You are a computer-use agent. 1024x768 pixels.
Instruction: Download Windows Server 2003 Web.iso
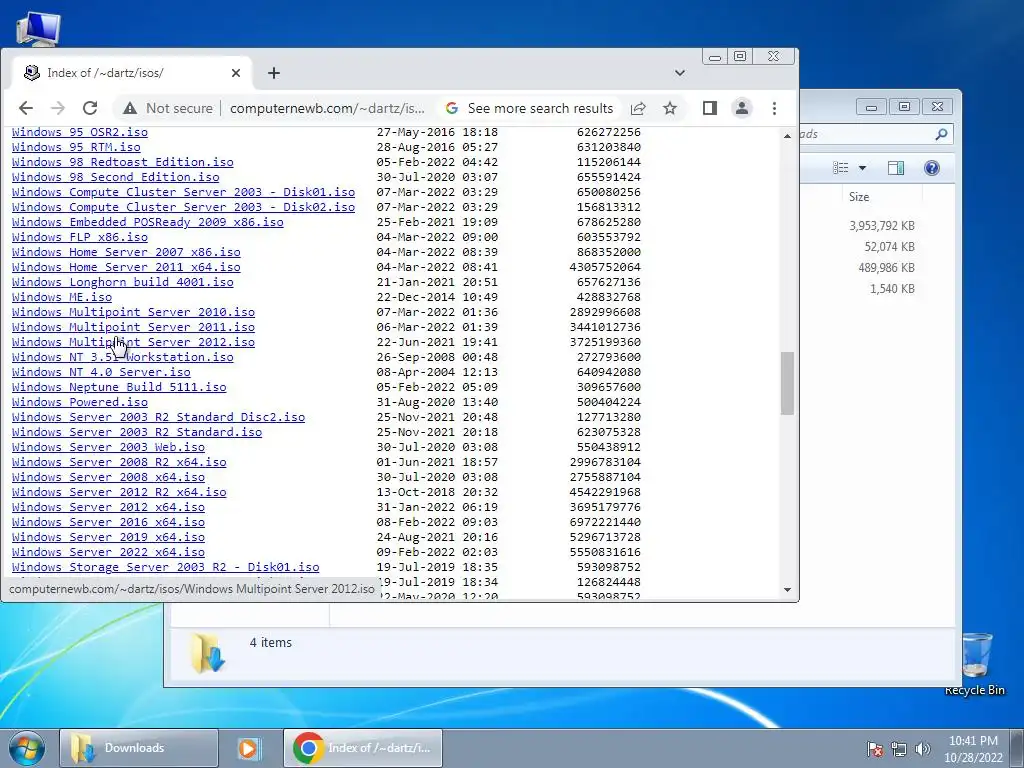(108, 447)
